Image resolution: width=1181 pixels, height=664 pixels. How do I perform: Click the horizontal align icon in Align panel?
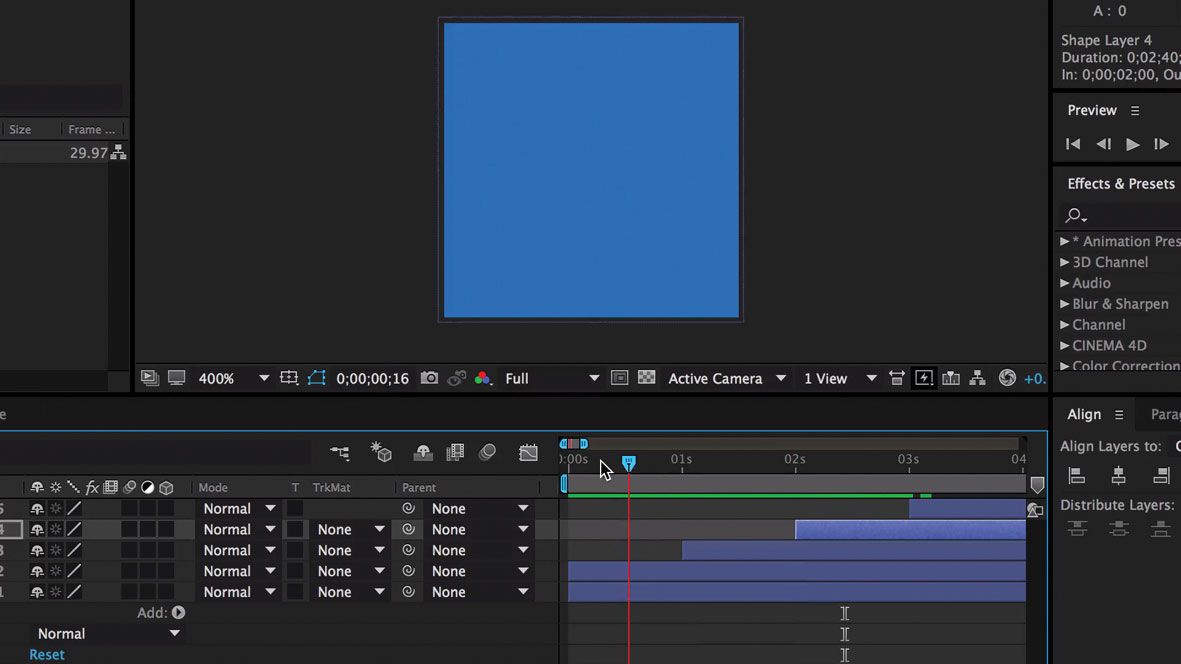click(1118, 477)
